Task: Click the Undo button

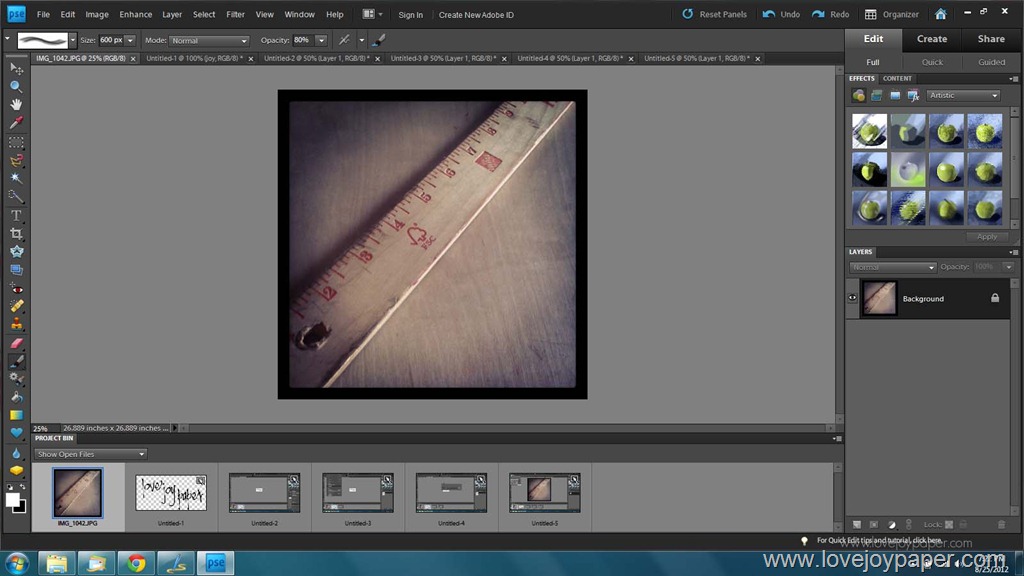Action: coord(781,14)
